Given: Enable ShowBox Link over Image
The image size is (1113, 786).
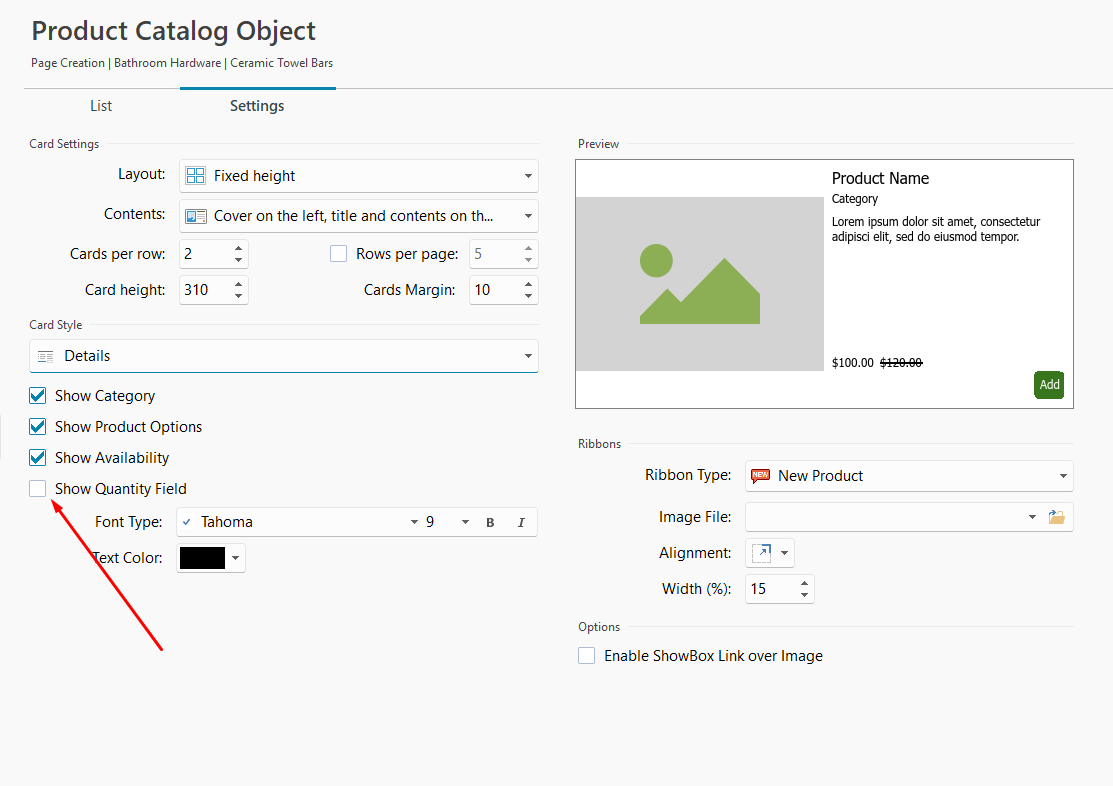Looking at the screenshot, I should [x=587, y=657].
